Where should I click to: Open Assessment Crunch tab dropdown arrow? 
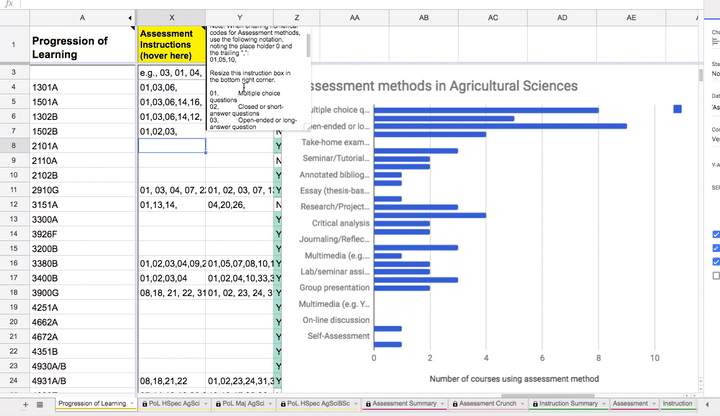pyautogui.click(x=522, y=404)
